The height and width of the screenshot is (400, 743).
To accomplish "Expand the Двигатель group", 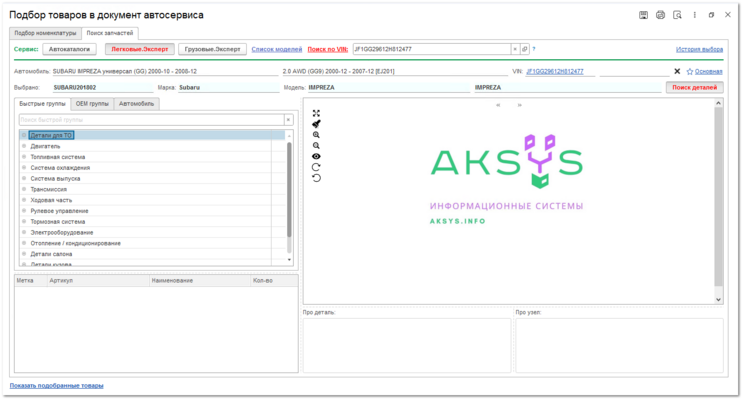I will click(24, 146).
